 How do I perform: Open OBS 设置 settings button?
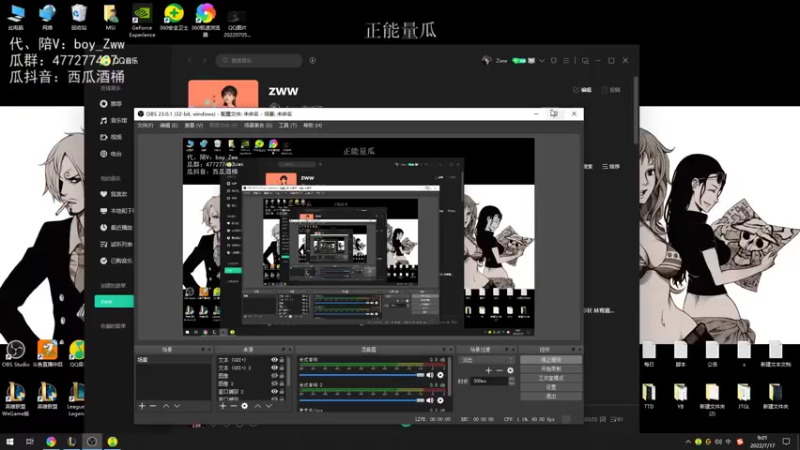(x=551, y=387)
